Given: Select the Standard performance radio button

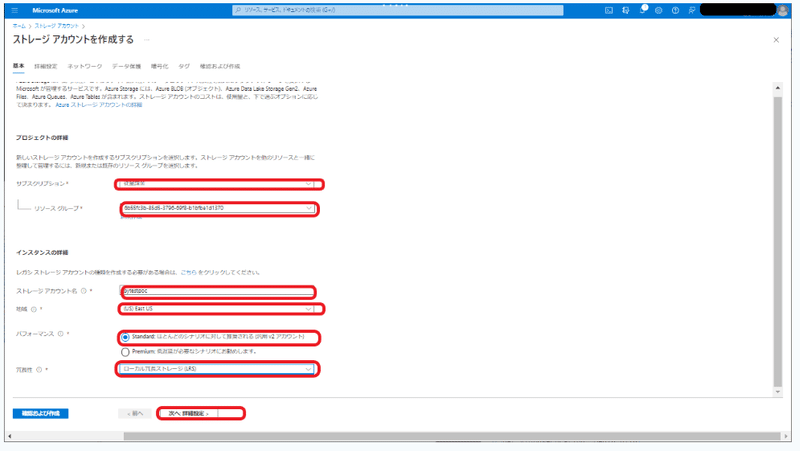Looking at the screenshot, I should pos(125,337).
